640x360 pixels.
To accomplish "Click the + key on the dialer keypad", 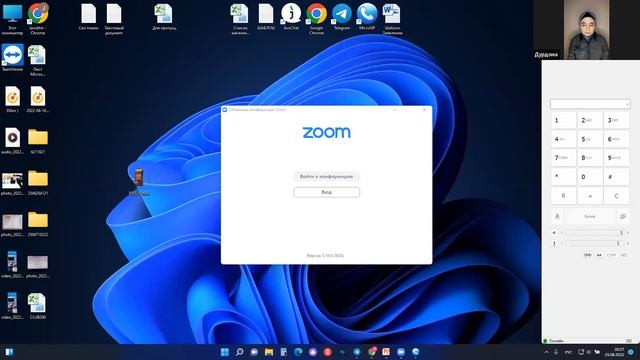I will 590,196.
